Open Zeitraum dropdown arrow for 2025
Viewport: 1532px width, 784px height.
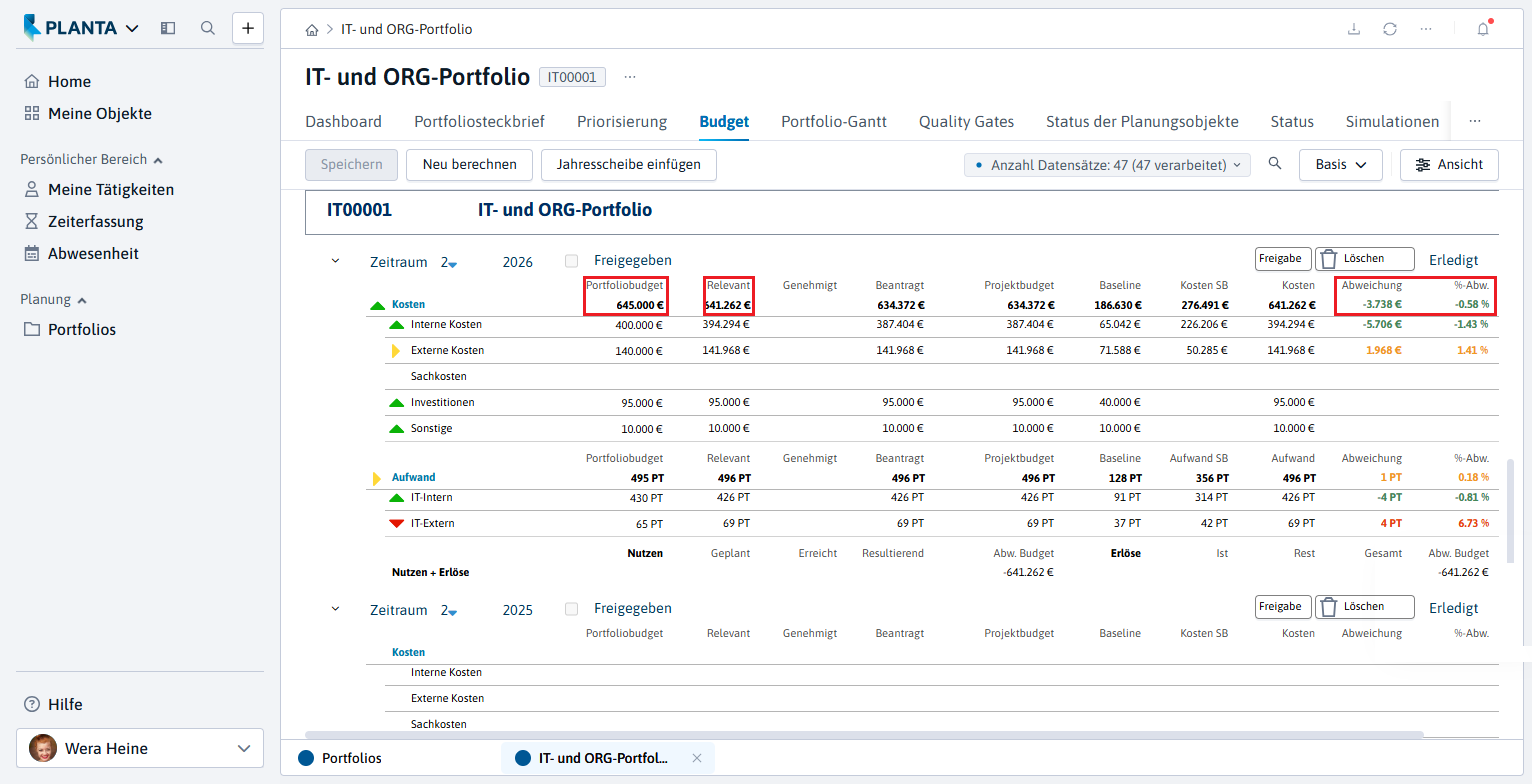pyautogui.click(x=453, y=612)
